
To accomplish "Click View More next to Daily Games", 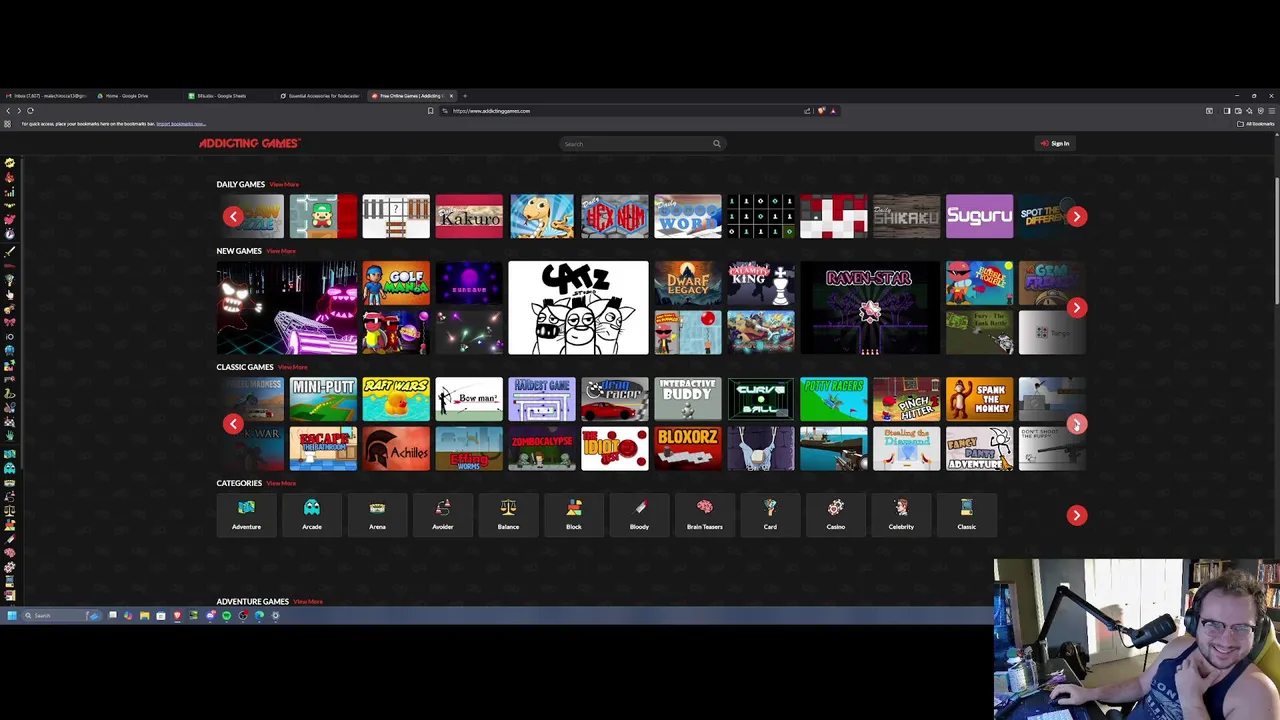I will point(284,185).
